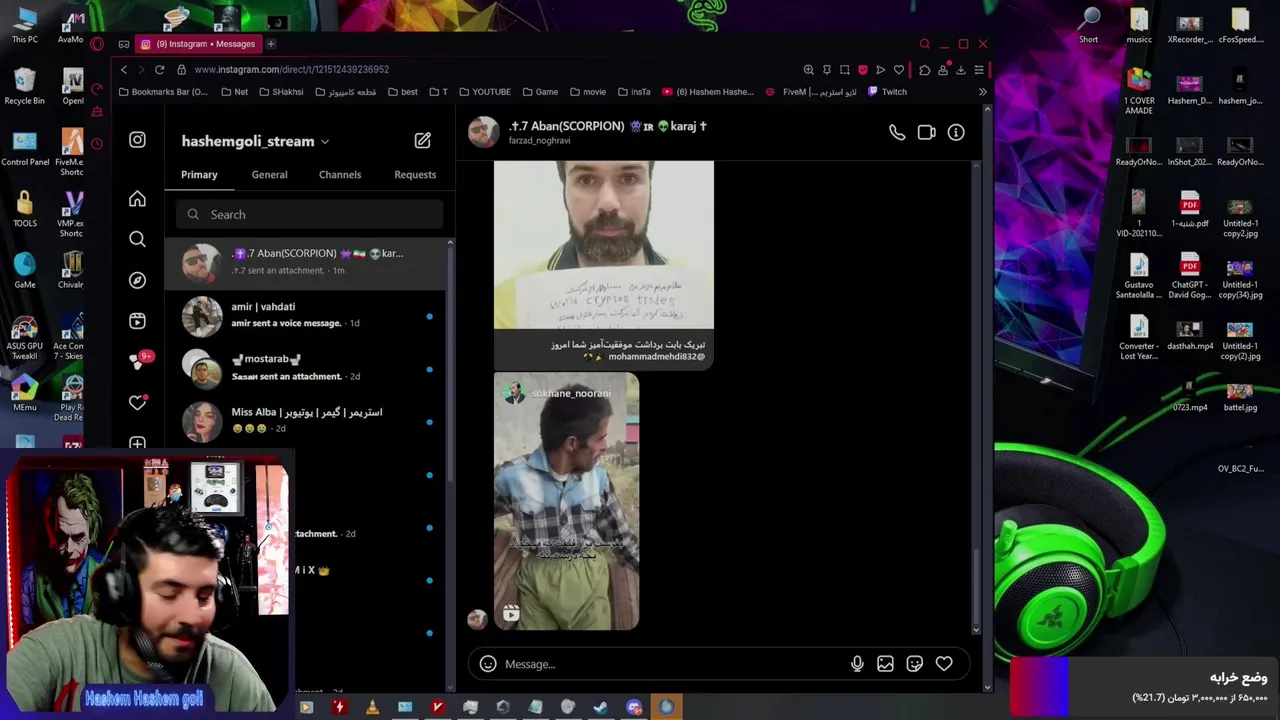Open the emoji picker in message box
1280x720 pixels.
[487, 664]
